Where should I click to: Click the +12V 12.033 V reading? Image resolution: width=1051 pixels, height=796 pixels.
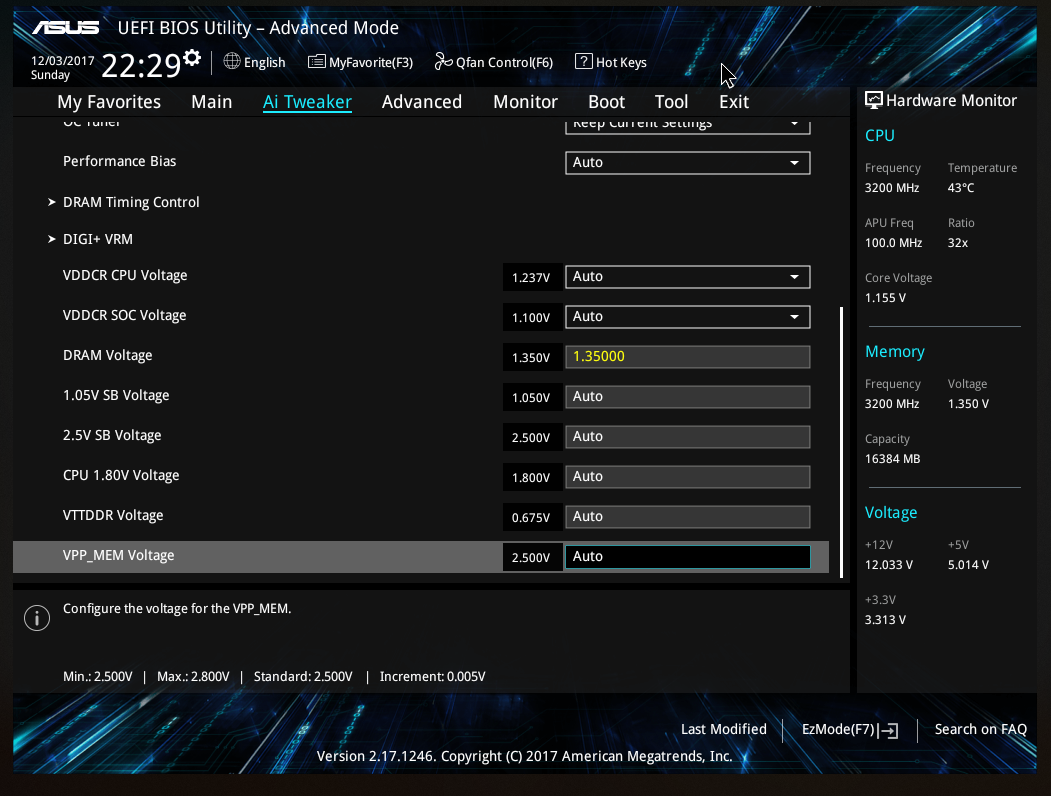(x=888, y=565)
